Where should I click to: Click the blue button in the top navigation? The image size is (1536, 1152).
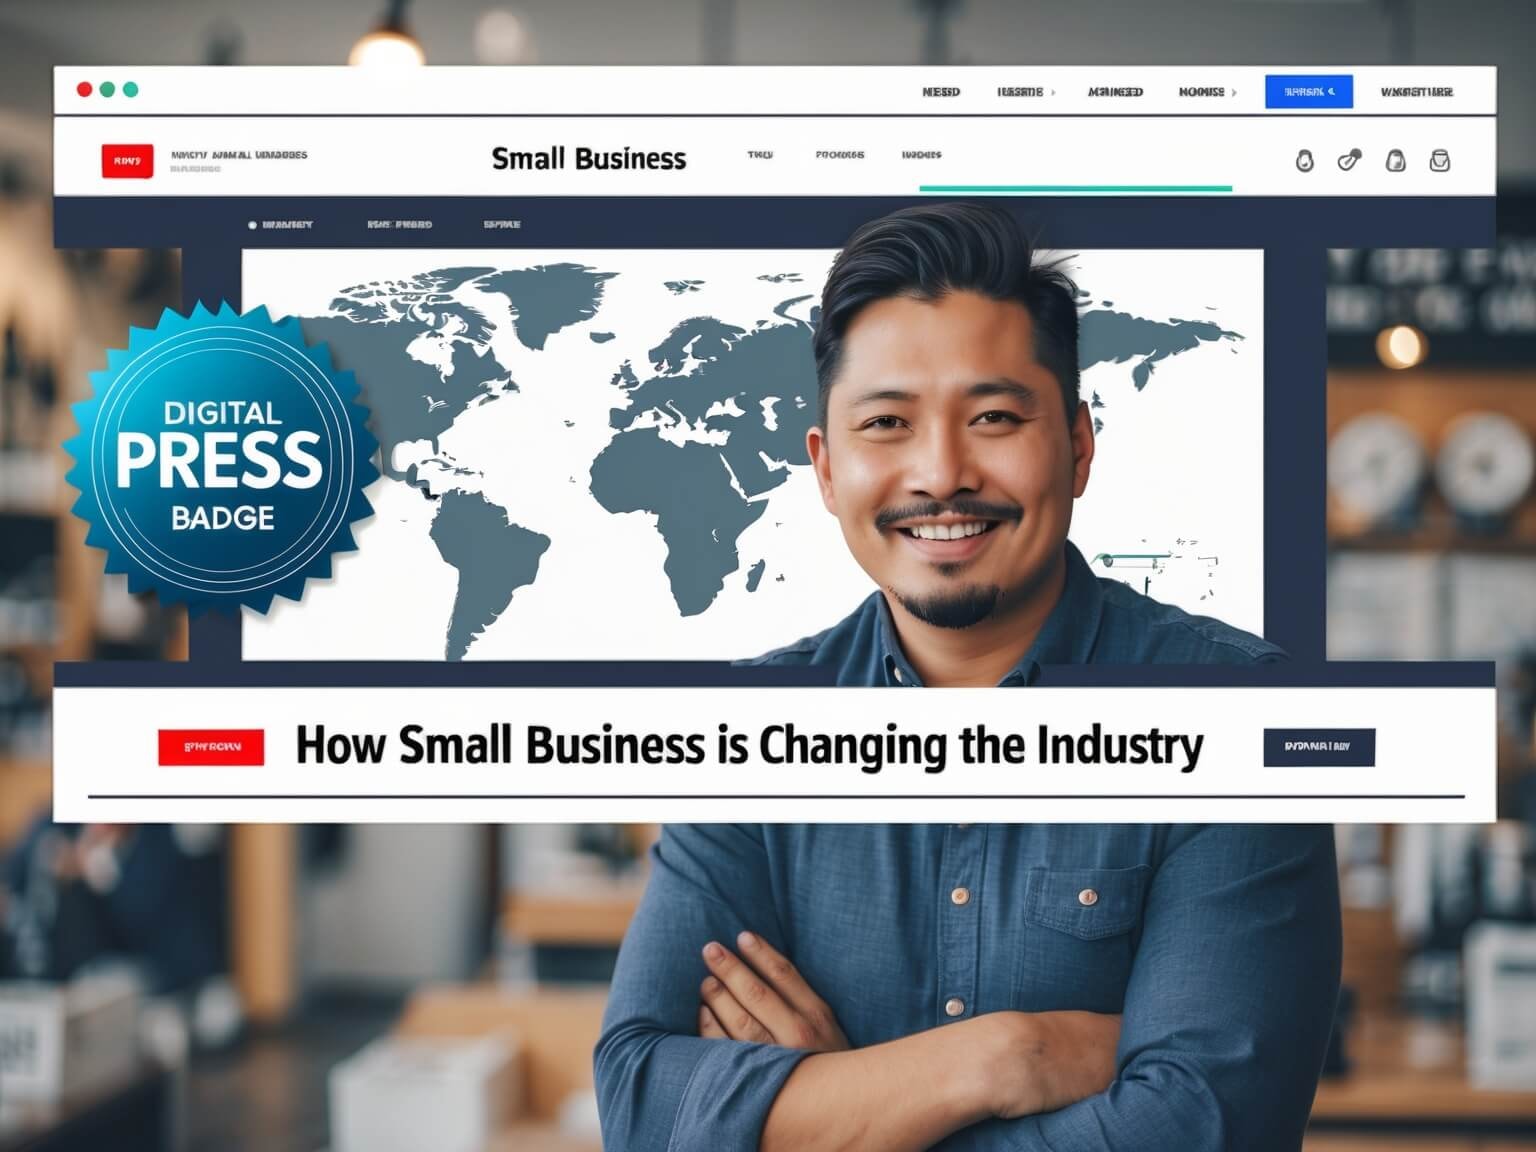tap(1309, 92)
